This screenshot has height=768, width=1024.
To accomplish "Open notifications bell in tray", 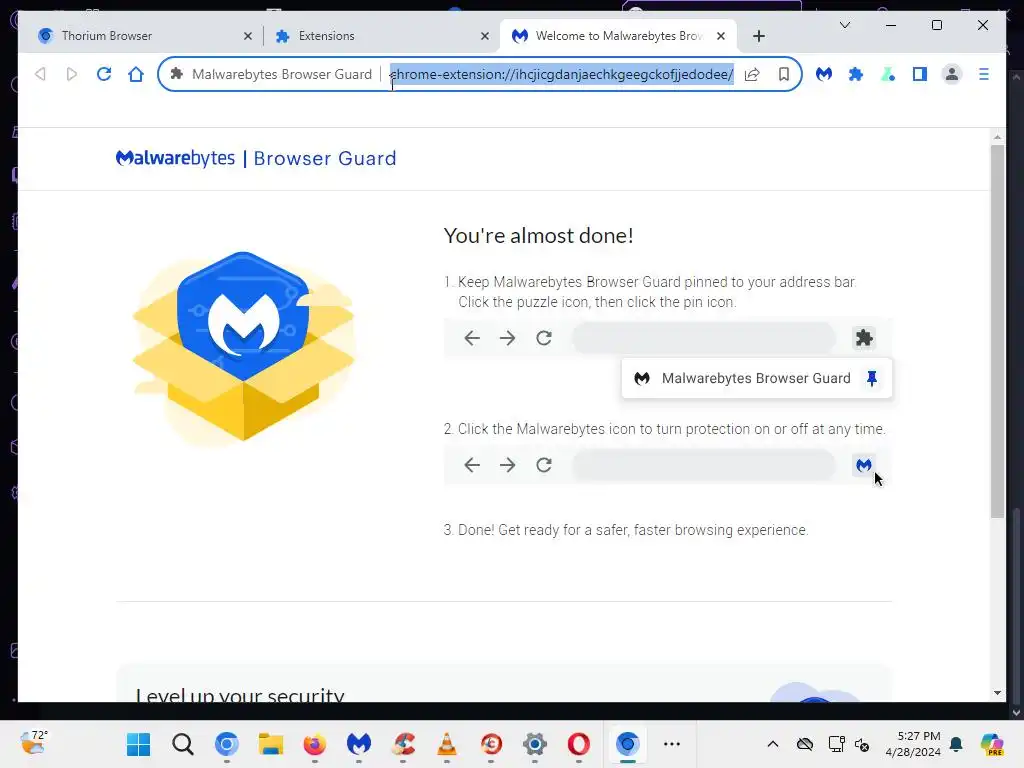I will [956, 744].
